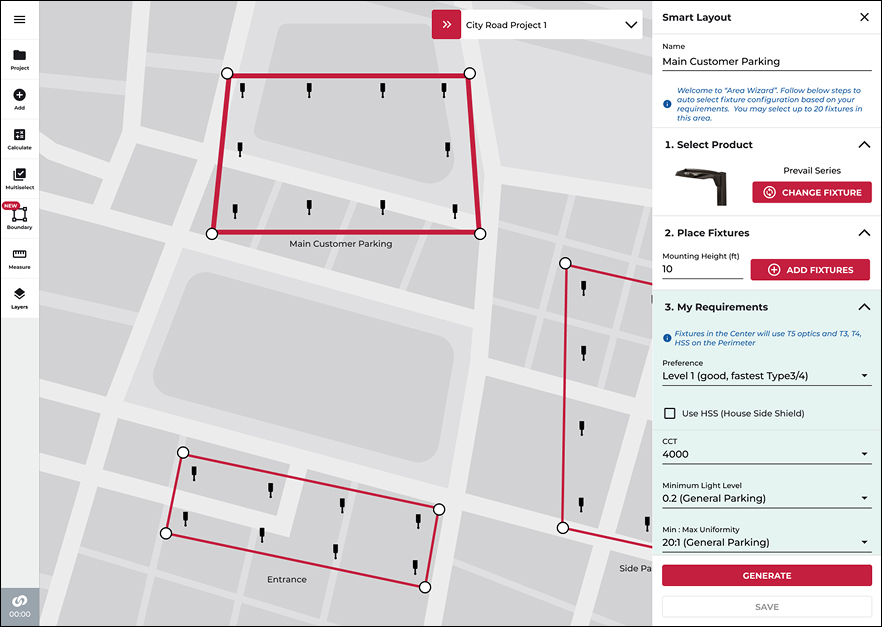Select top-left fixture in Entrance area
882x627 pixels.
pos(194,473)
